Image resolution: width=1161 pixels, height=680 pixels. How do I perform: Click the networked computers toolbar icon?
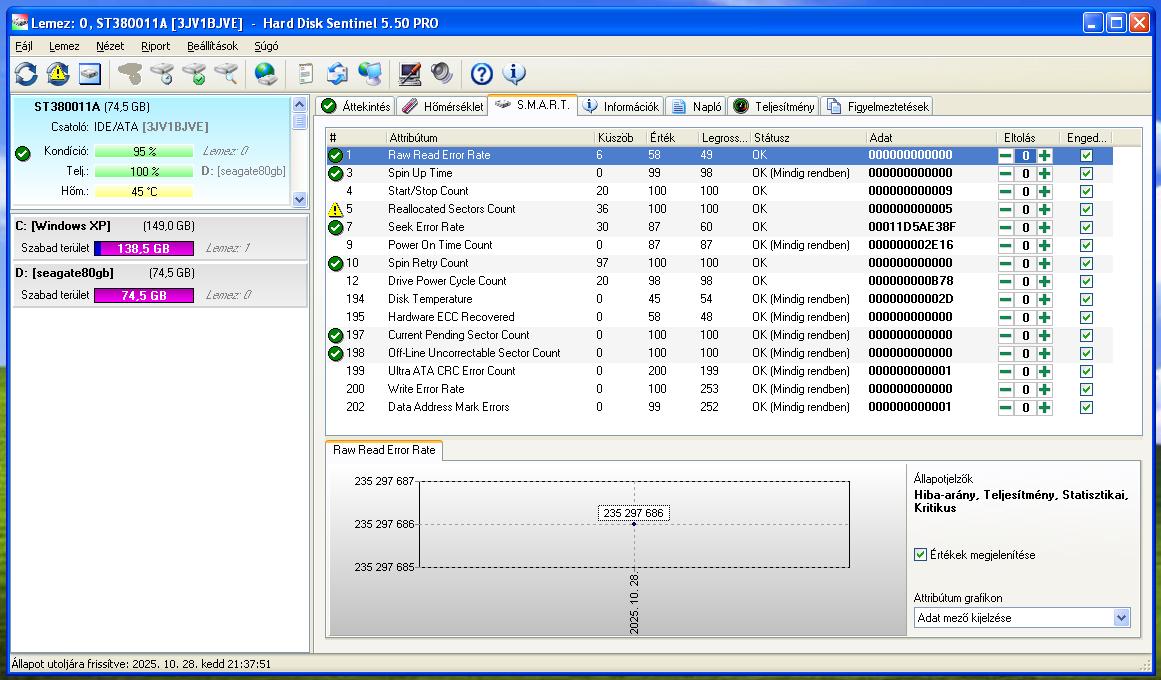pos(369,73)
